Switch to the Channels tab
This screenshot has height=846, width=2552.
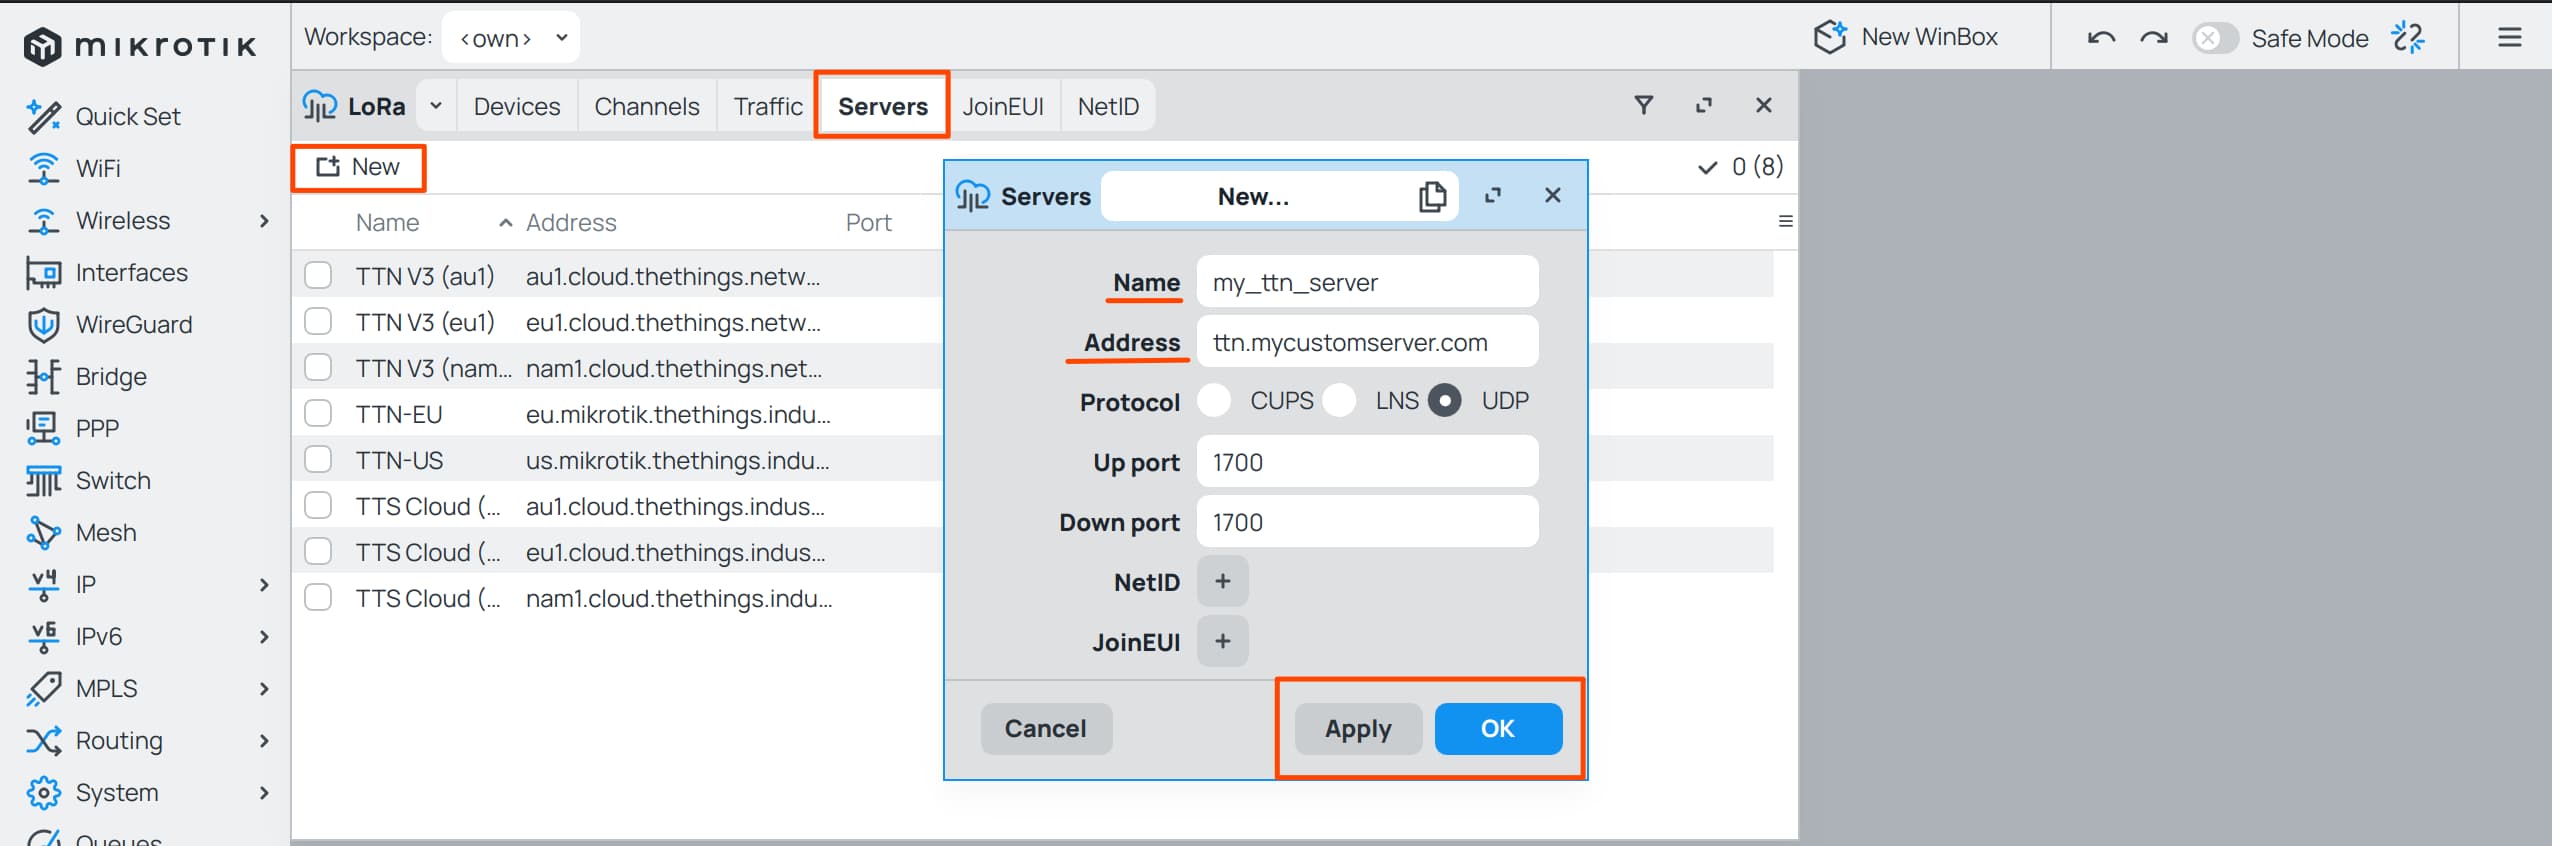point(647,106)
